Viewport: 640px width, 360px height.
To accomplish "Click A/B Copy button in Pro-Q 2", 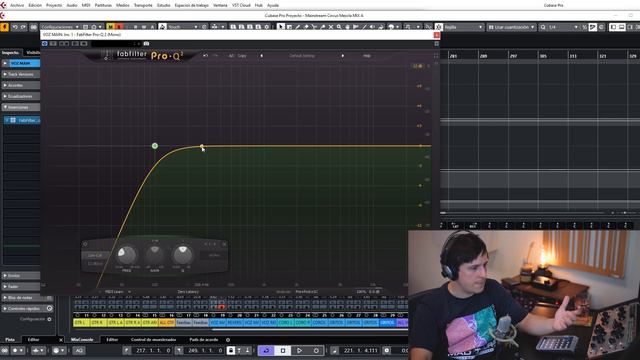I will (238, 56).
